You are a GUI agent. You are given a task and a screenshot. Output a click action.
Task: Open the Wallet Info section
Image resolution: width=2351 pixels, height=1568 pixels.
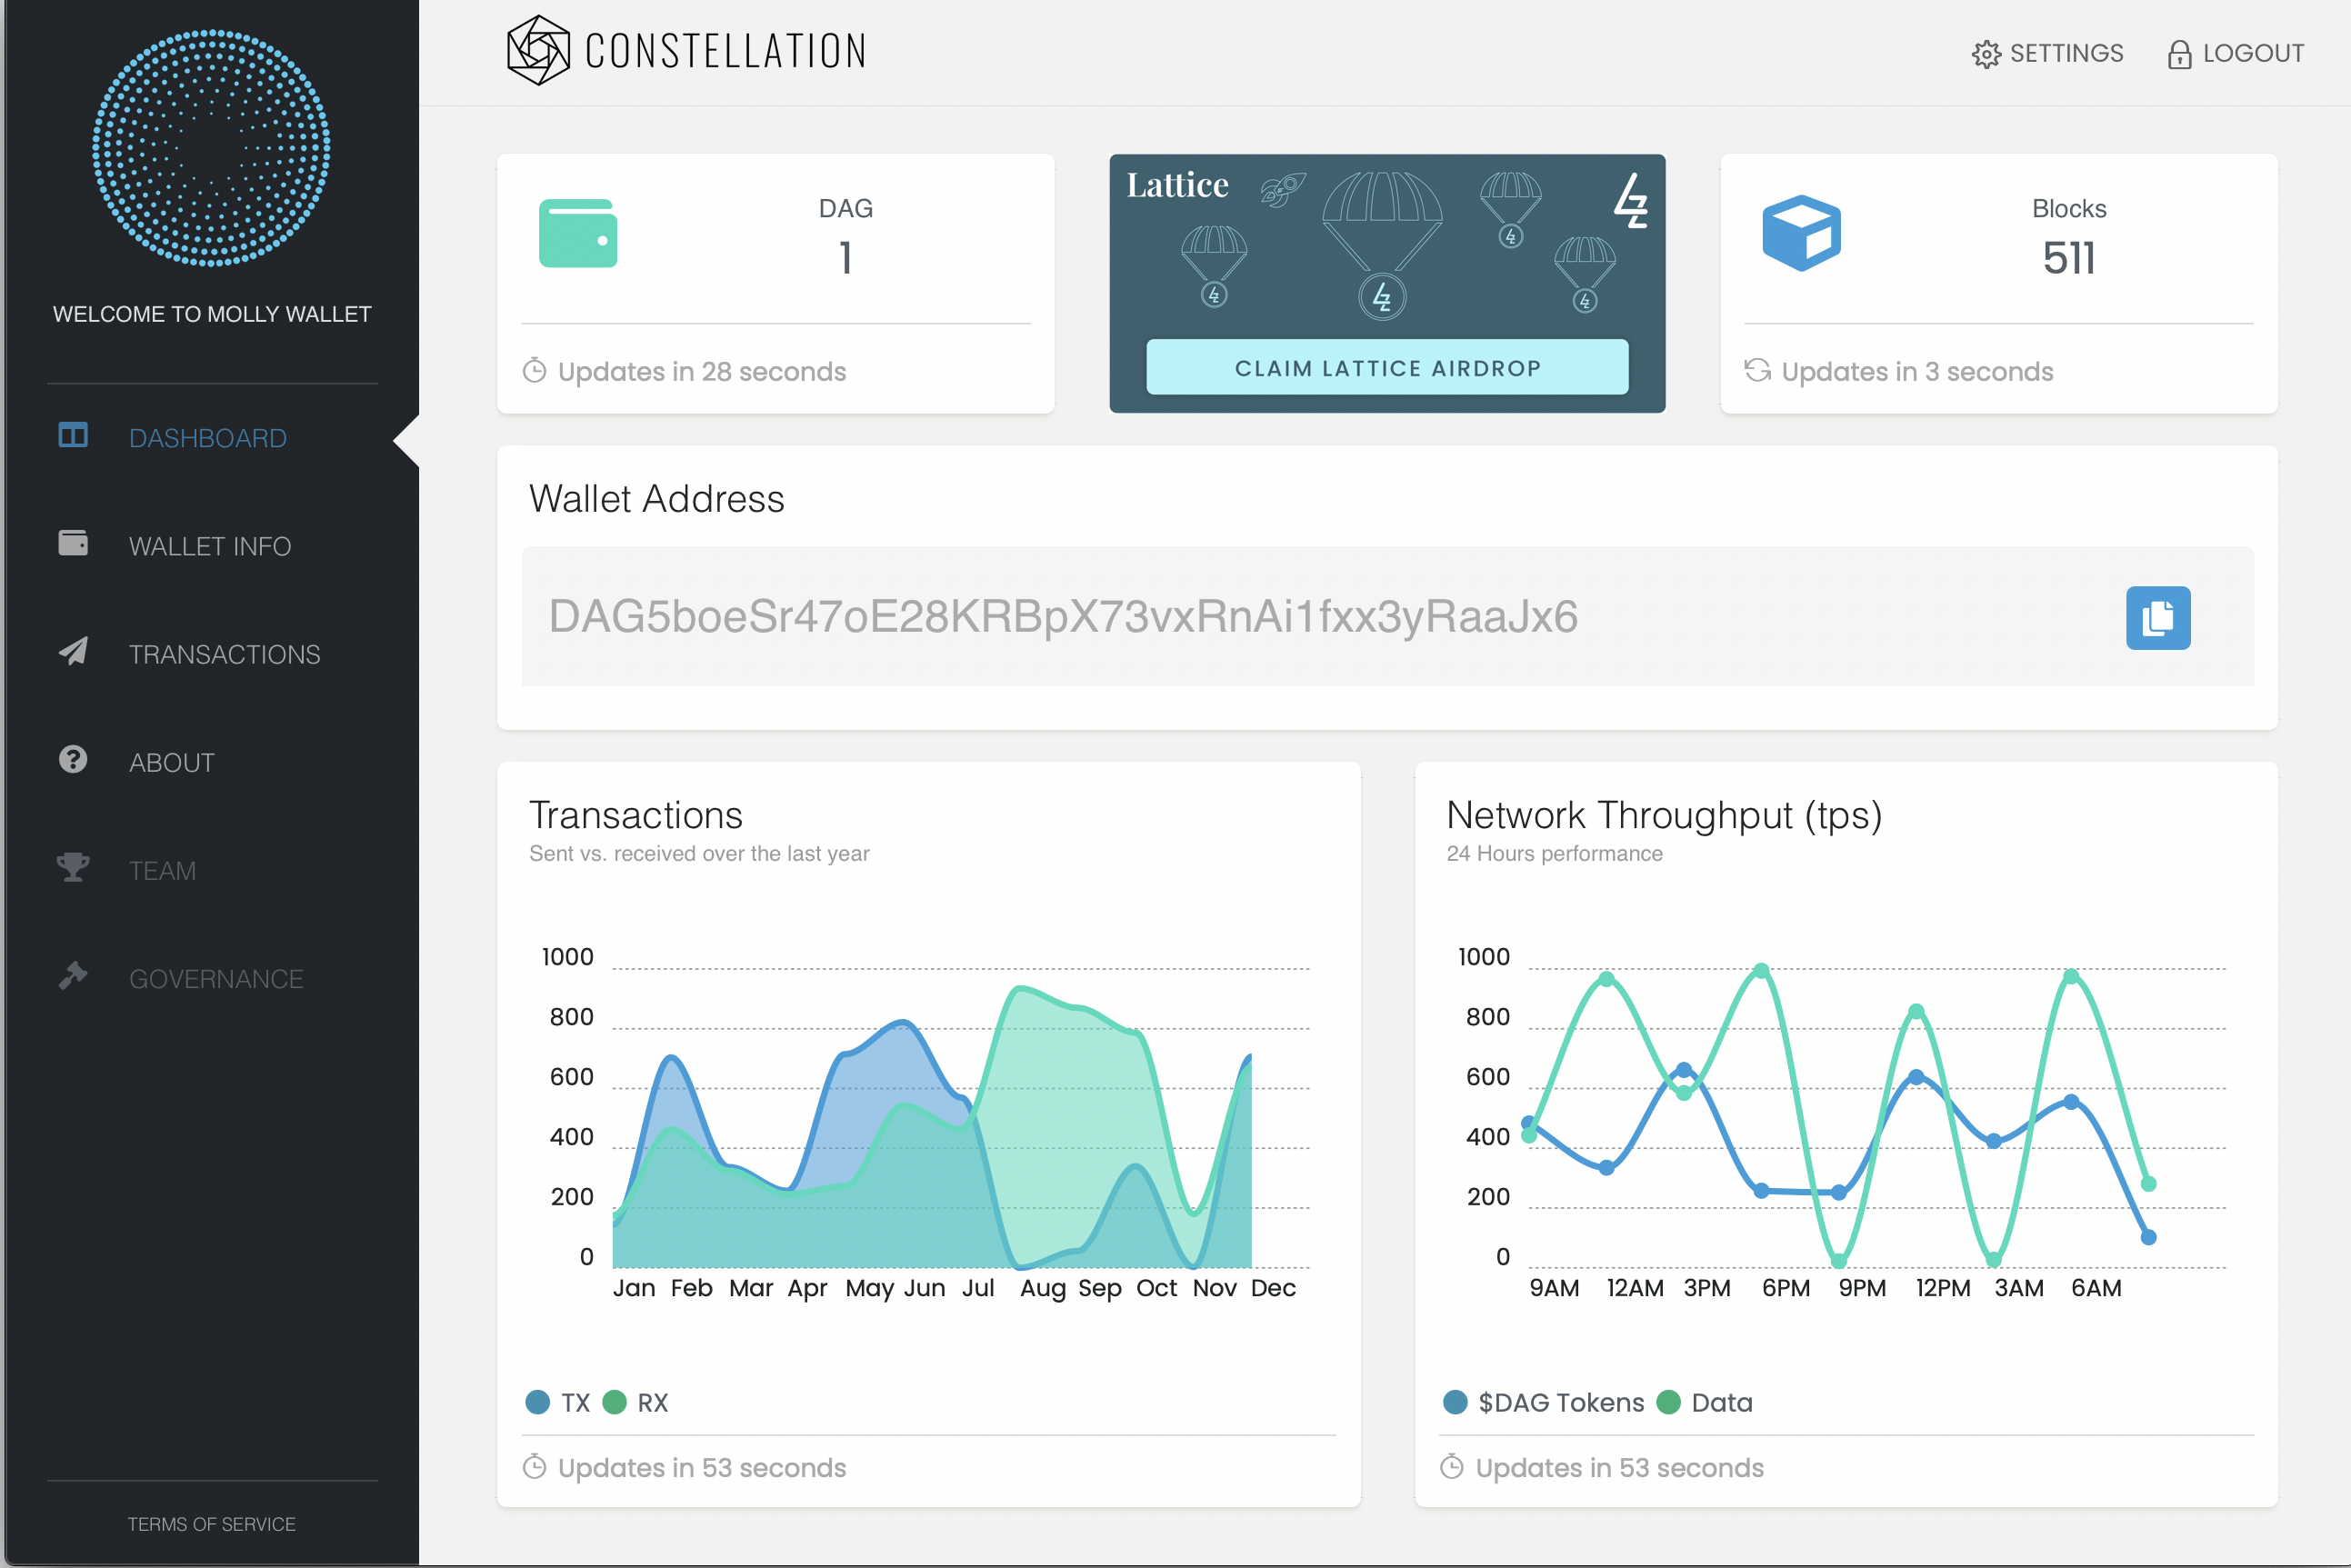210,546
